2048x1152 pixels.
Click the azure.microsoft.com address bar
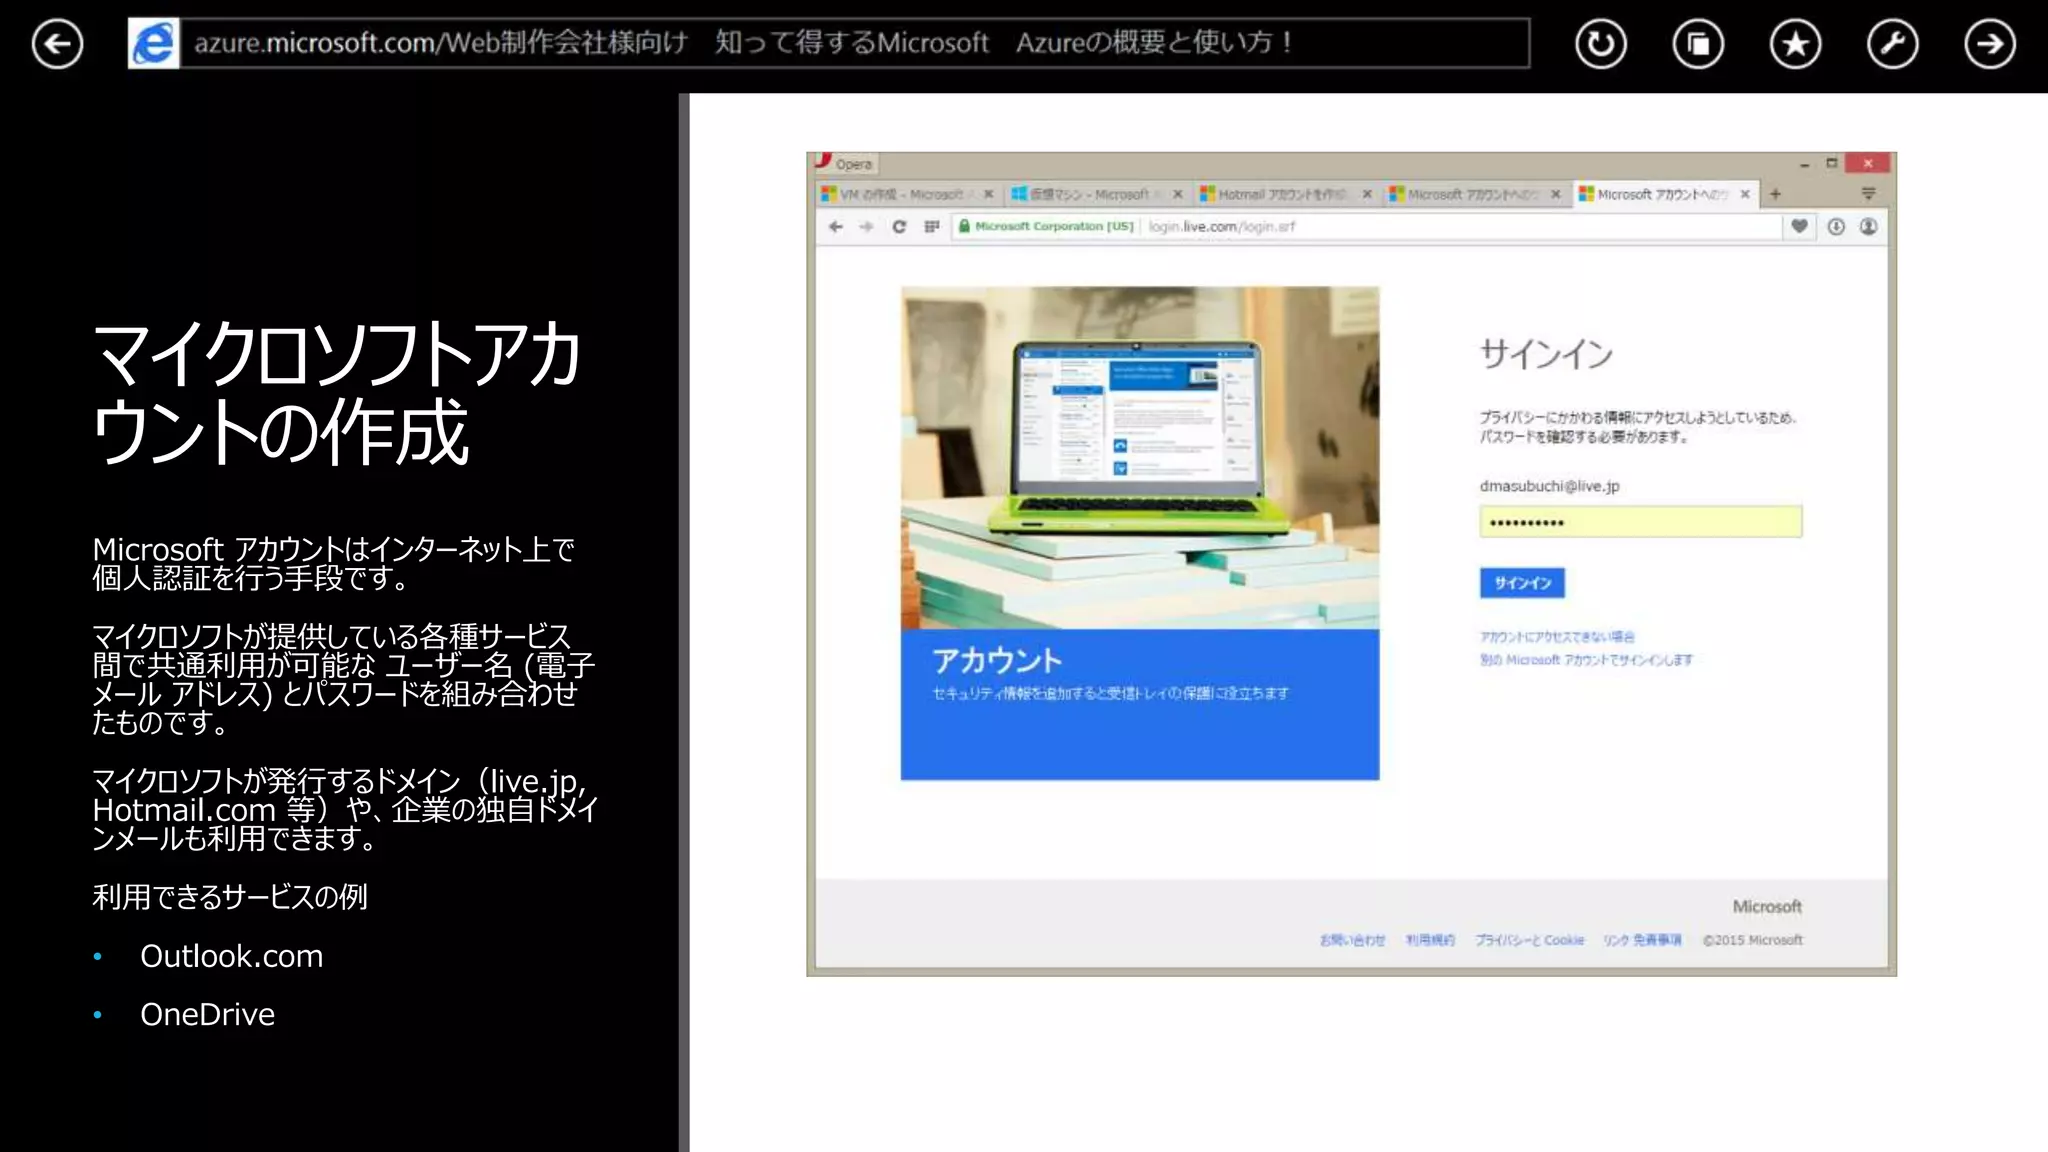coord(855,43)
